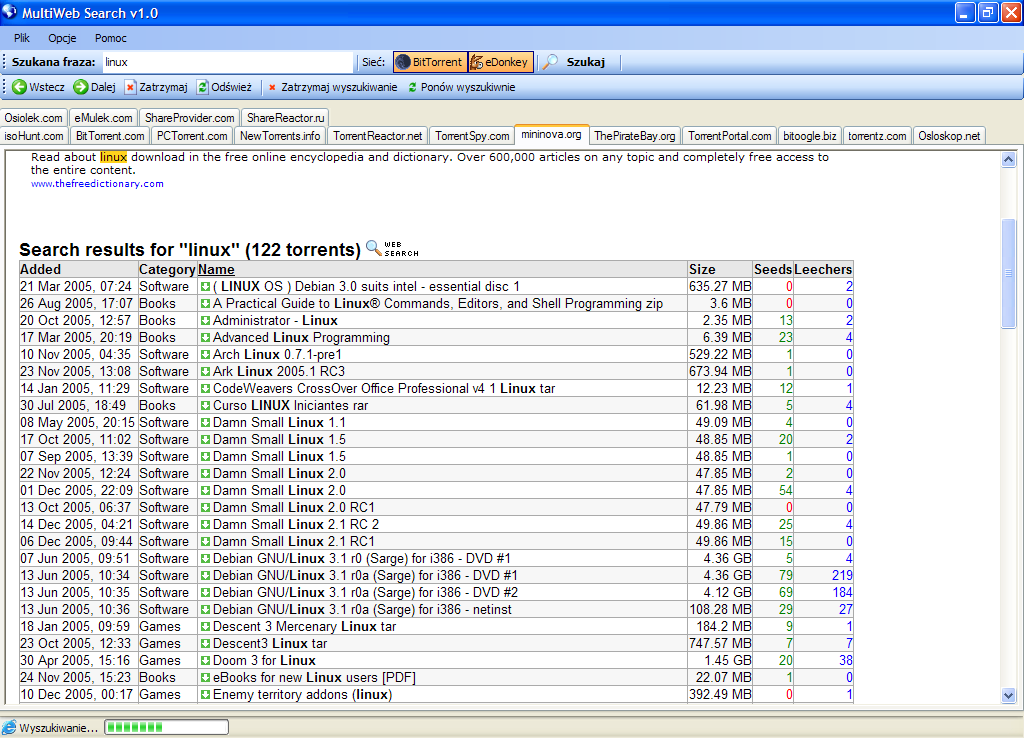1024x738 pixels.
Task: Click download icon for Arch Linux 0.7.1-pre1
Action: pos(205,355)
